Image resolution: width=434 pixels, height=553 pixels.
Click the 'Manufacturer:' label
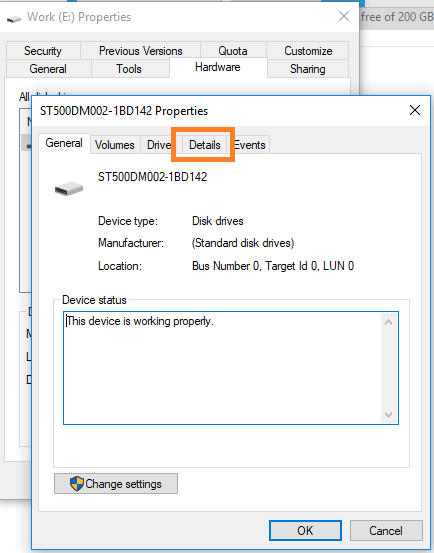[x=131, y=243]
